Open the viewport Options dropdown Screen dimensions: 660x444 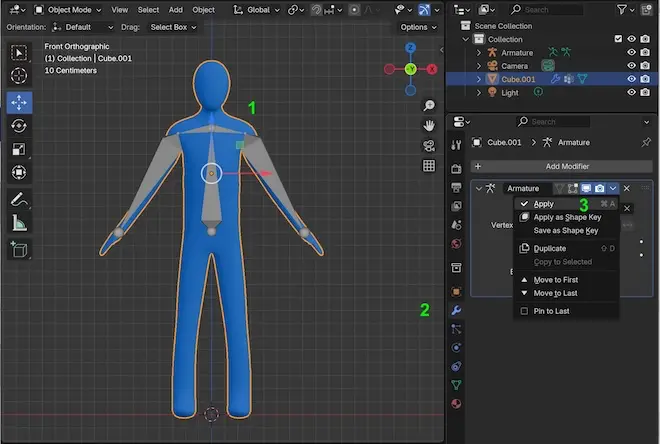416,27
